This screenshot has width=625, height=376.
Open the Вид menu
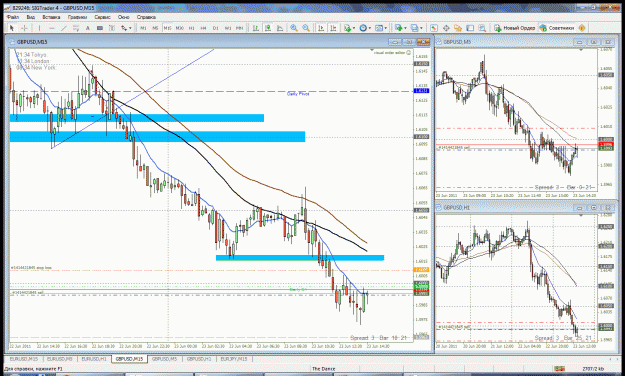31,17
